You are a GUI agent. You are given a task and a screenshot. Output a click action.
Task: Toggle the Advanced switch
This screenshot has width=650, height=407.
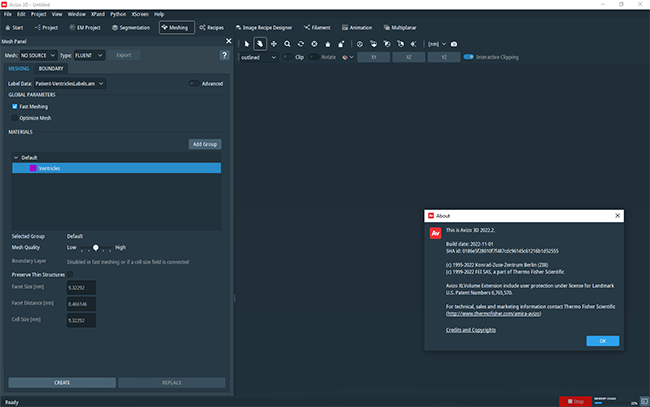194,83
